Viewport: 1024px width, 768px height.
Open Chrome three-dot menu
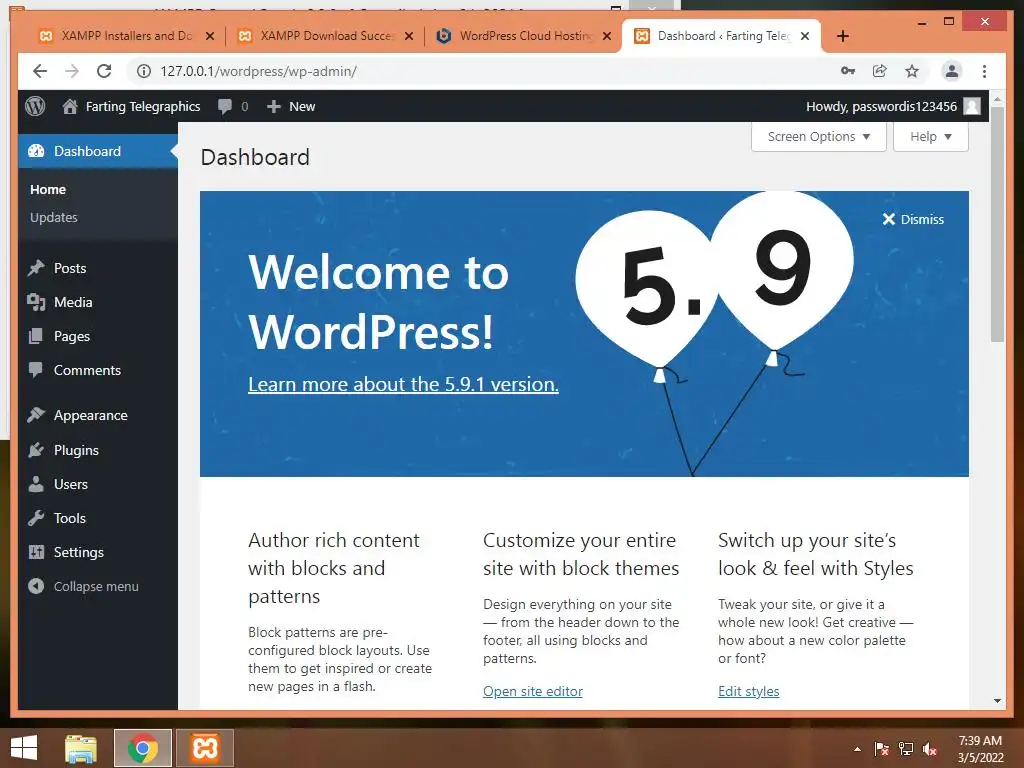[x=984, y=71]
